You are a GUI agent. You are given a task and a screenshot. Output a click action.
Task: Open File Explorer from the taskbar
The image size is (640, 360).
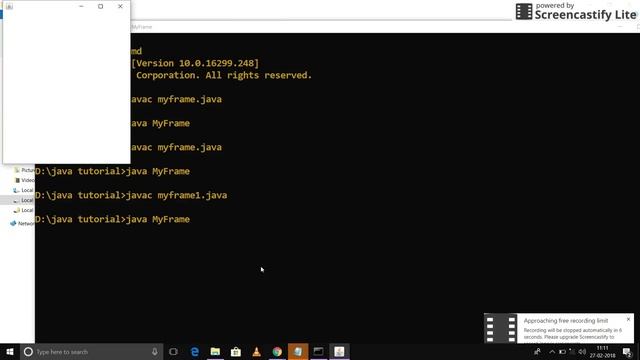point(215,351)
